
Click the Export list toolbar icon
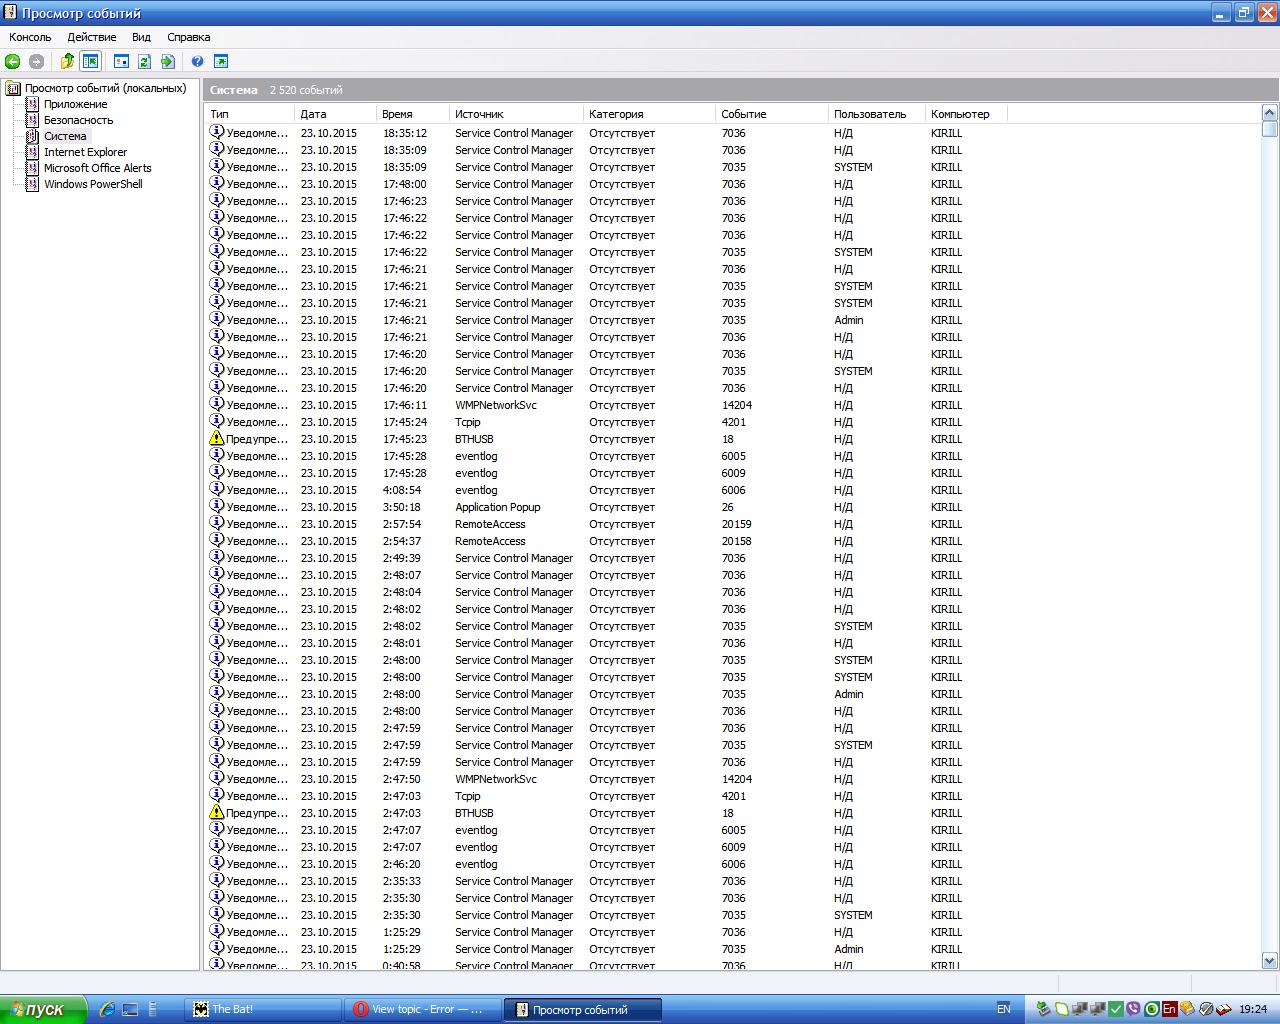168,62
